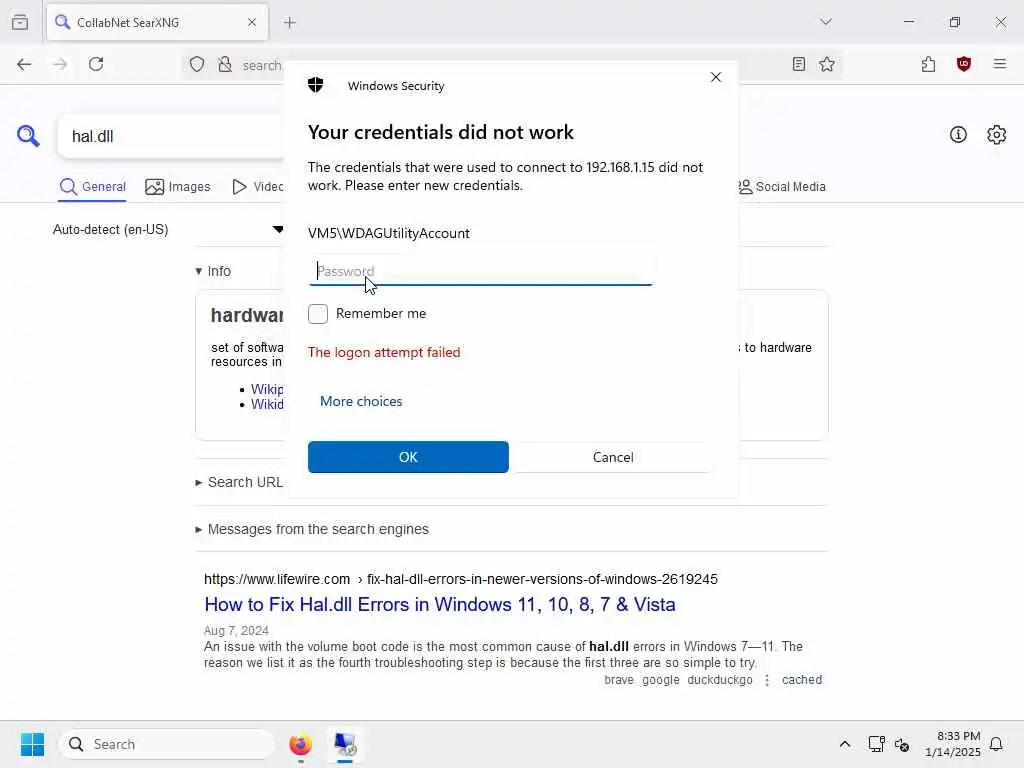Click the Firefox forward arrow
This screenshot has width=1024, height=768.
point(60,64)
